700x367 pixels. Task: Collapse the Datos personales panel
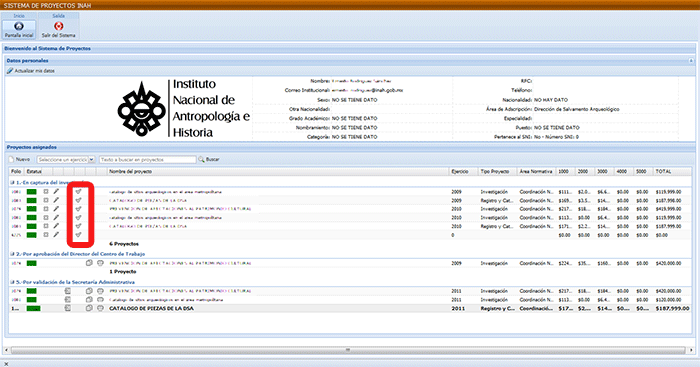pos(691,60)
